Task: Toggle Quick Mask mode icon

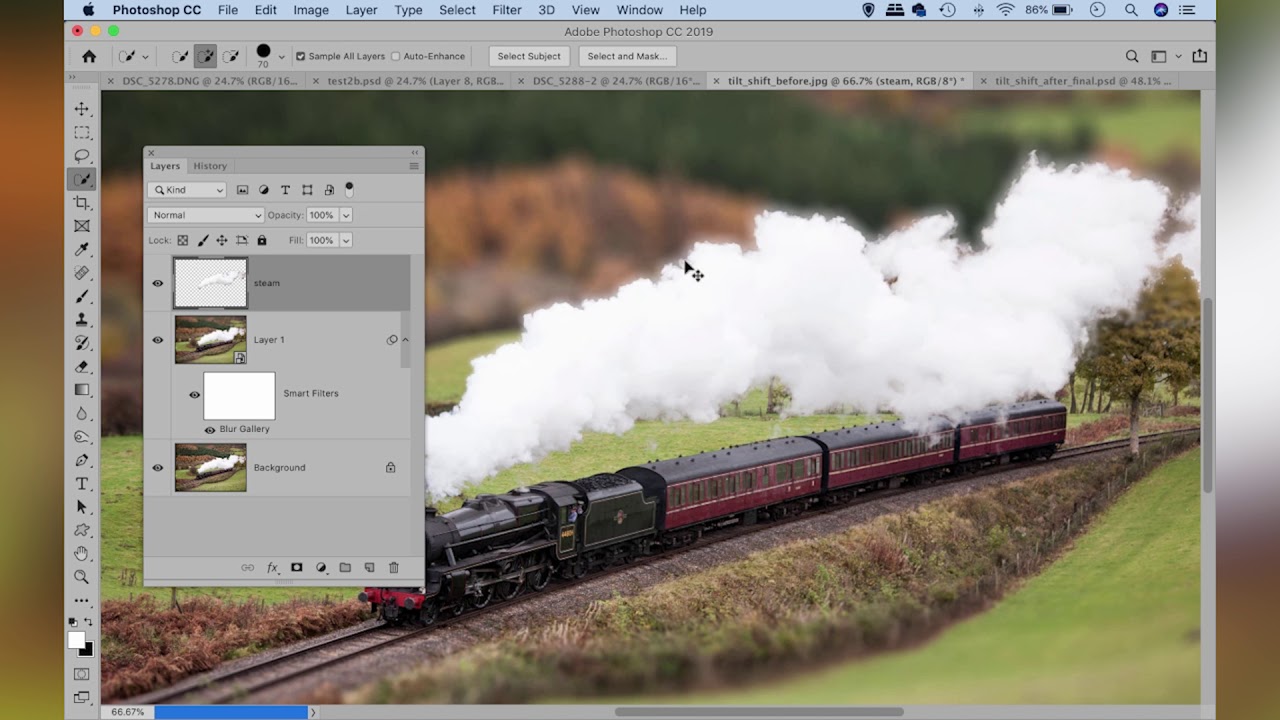Action: (x=82, y=674)
